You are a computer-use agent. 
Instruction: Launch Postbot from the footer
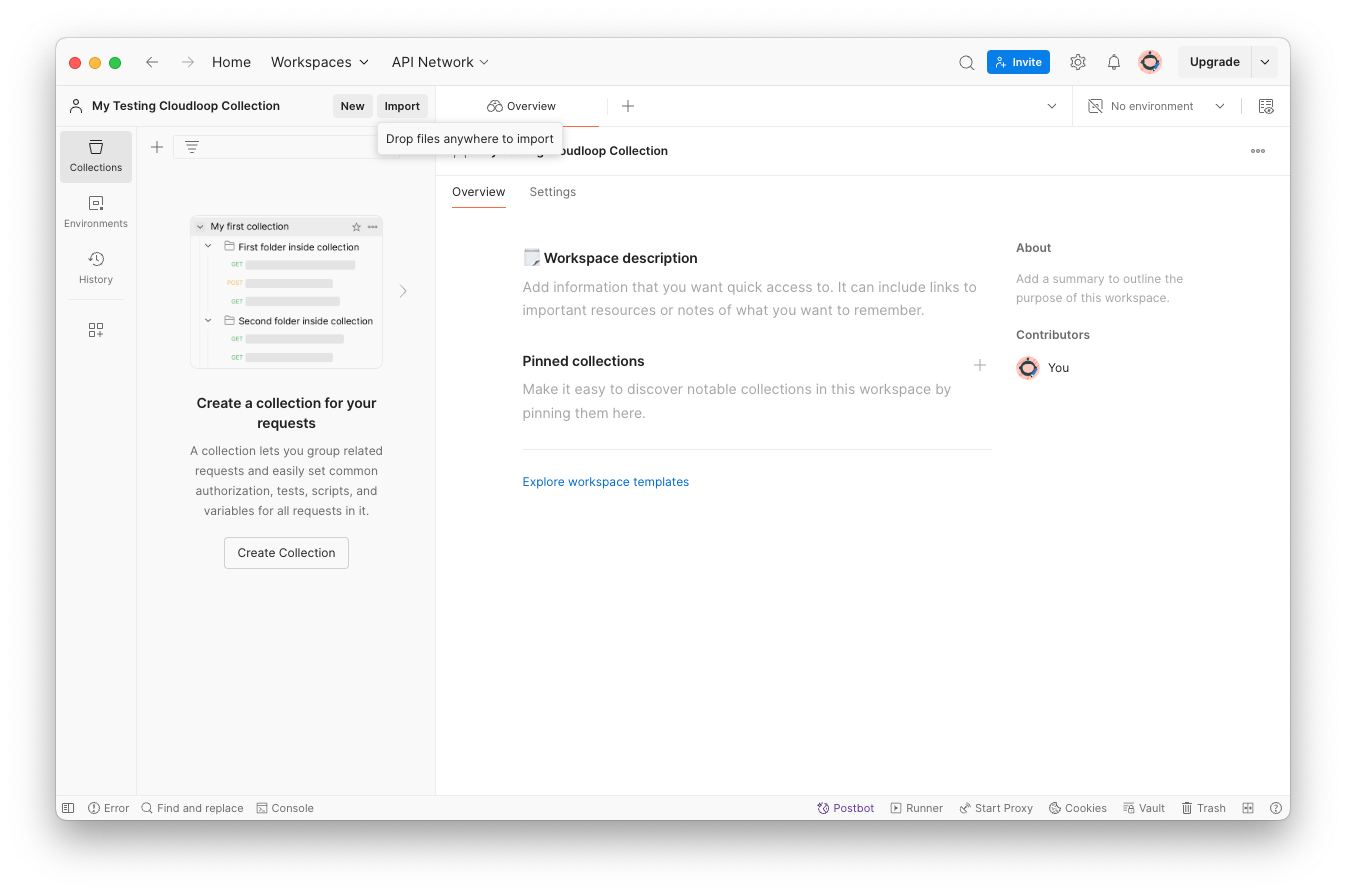[846, 808]
